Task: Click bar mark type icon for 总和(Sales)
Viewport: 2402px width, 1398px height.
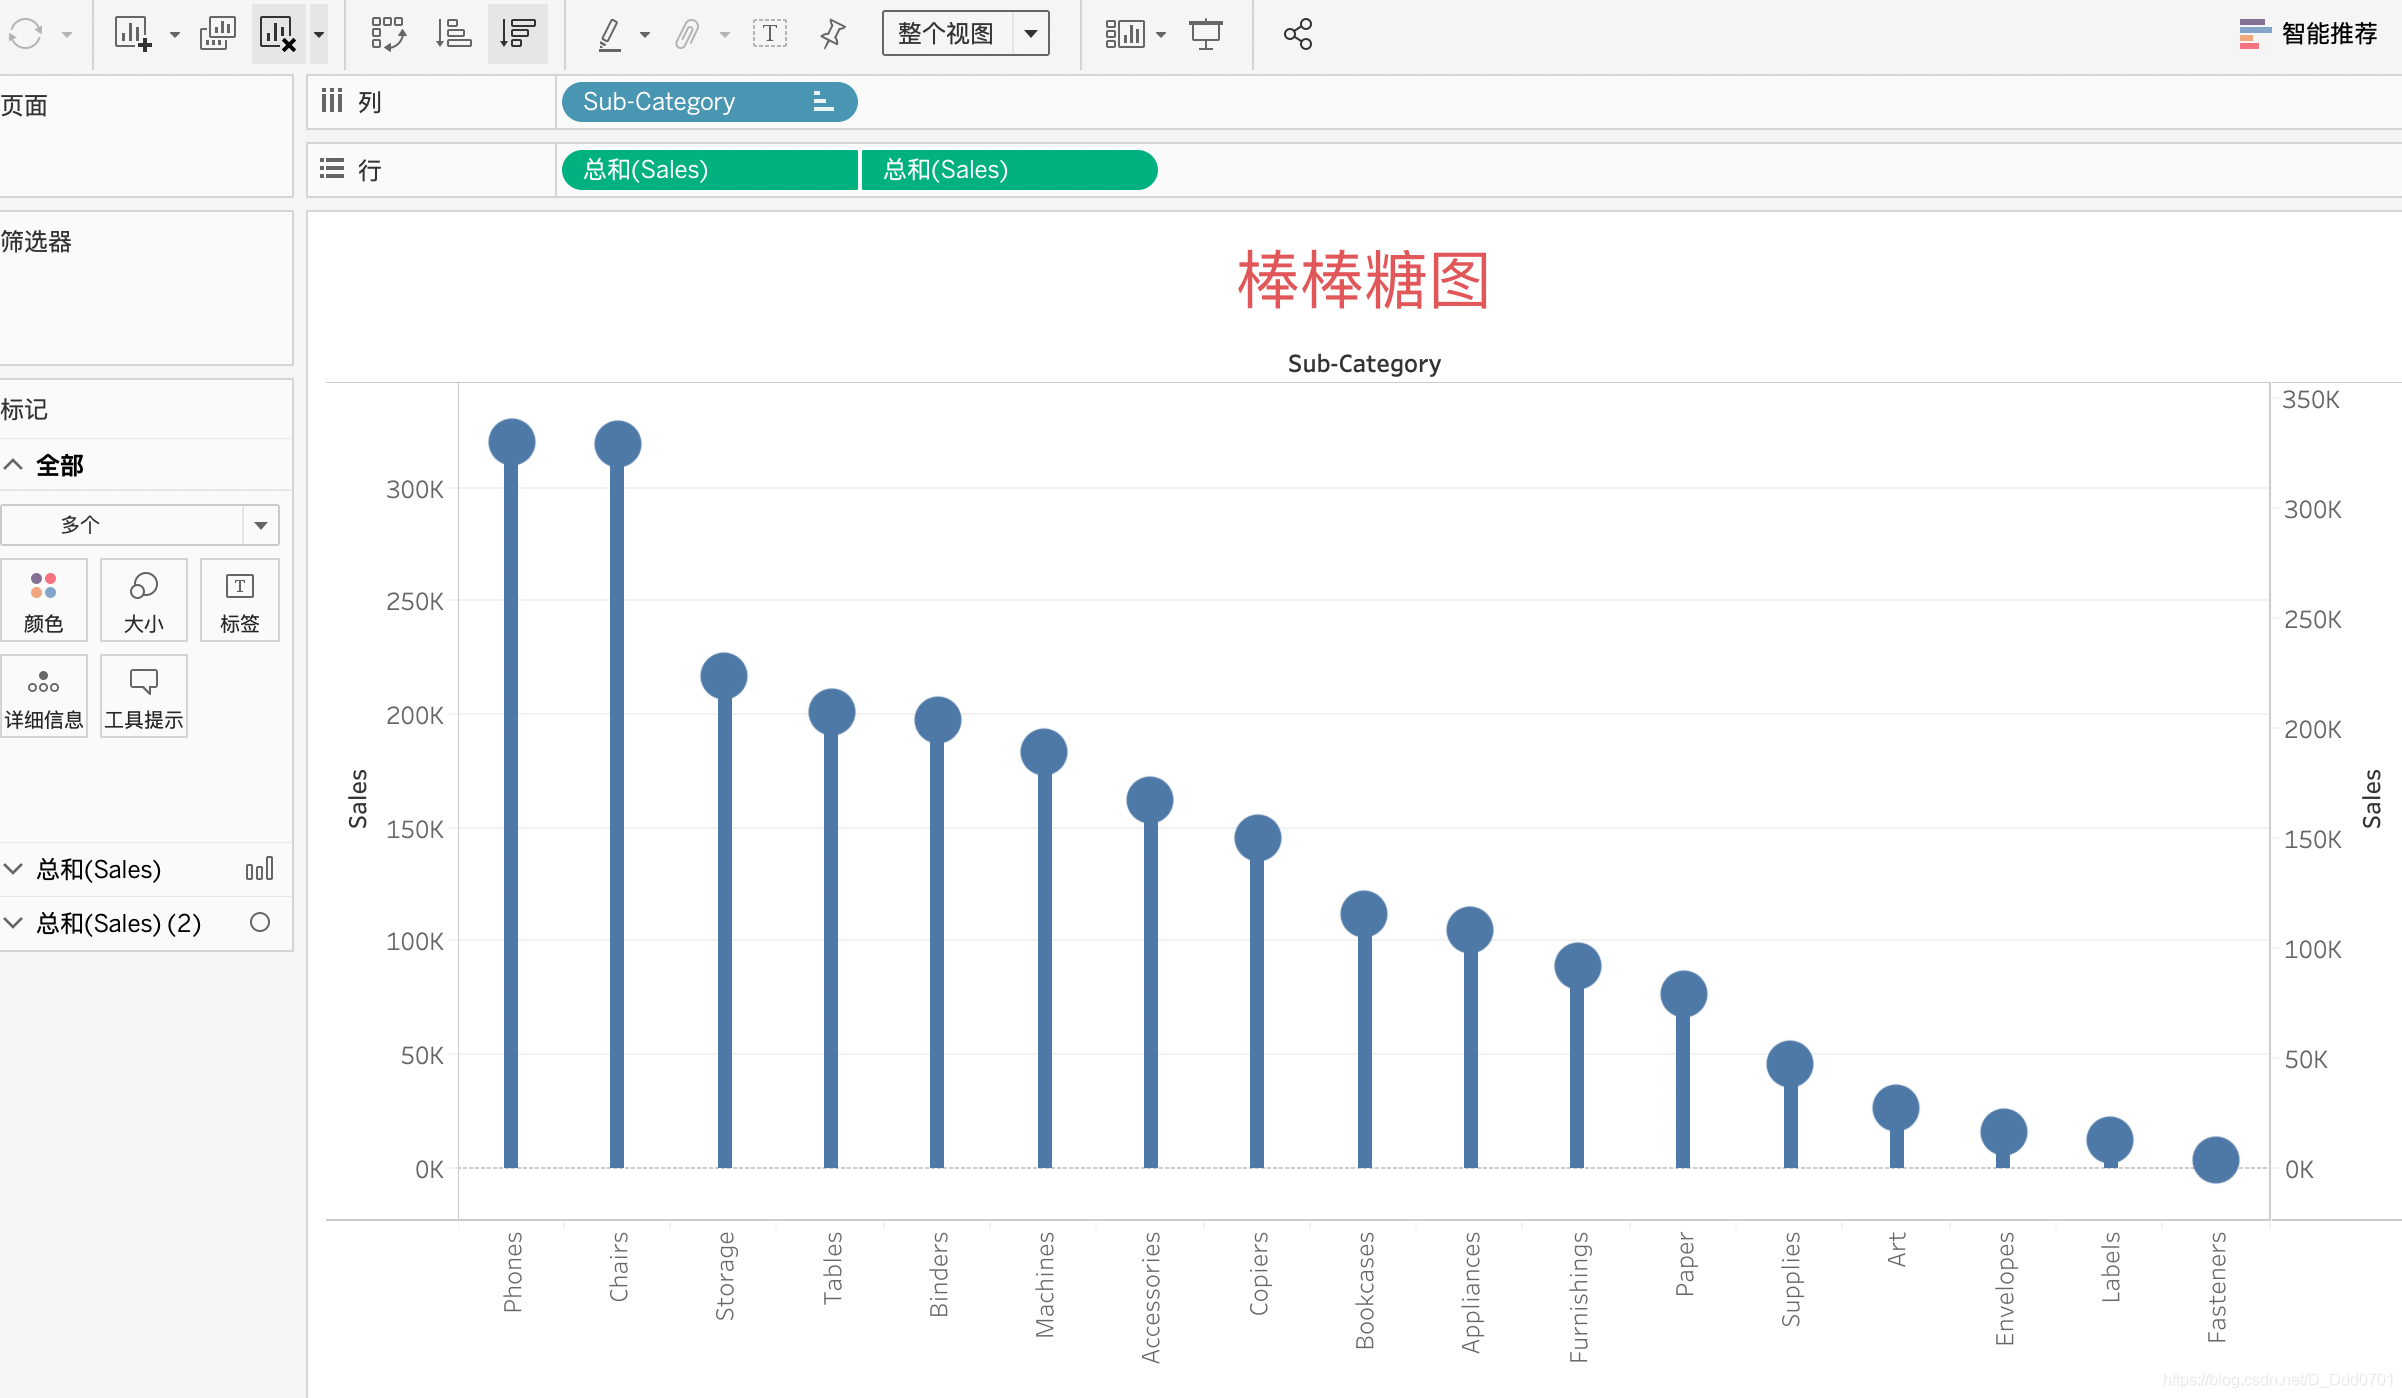Action: 260,869
